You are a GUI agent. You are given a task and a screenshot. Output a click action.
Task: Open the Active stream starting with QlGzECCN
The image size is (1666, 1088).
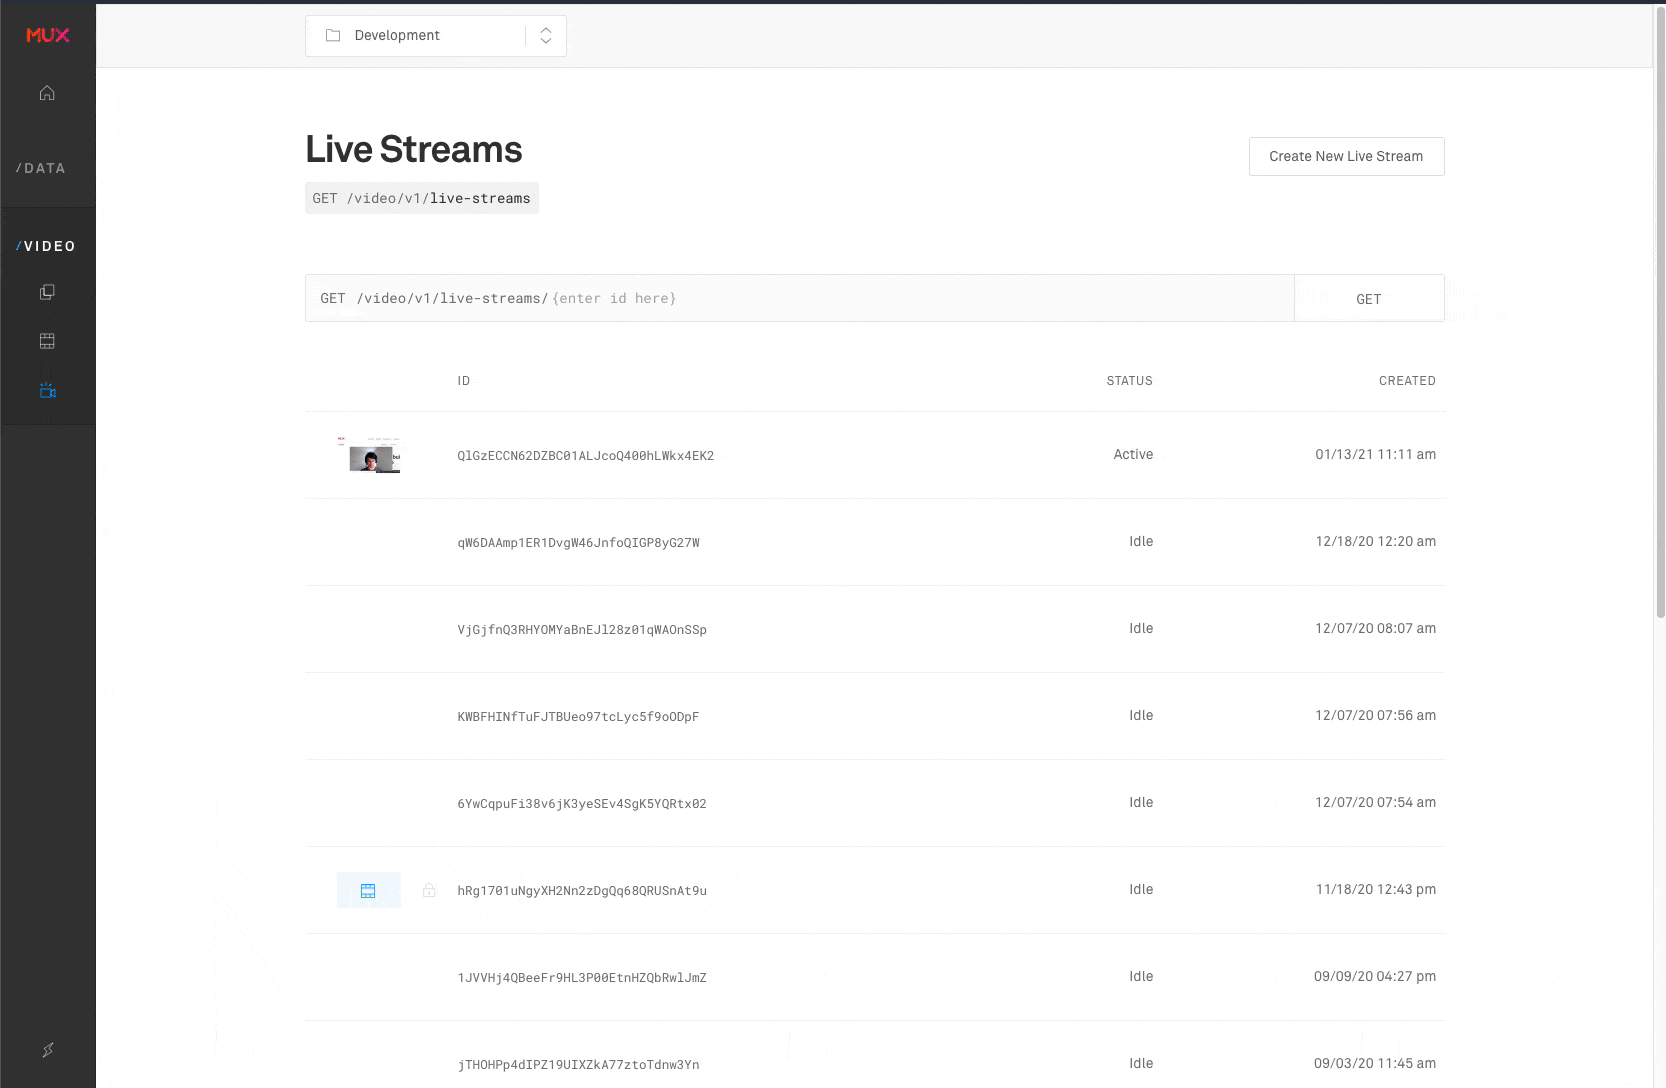point(585,455)
